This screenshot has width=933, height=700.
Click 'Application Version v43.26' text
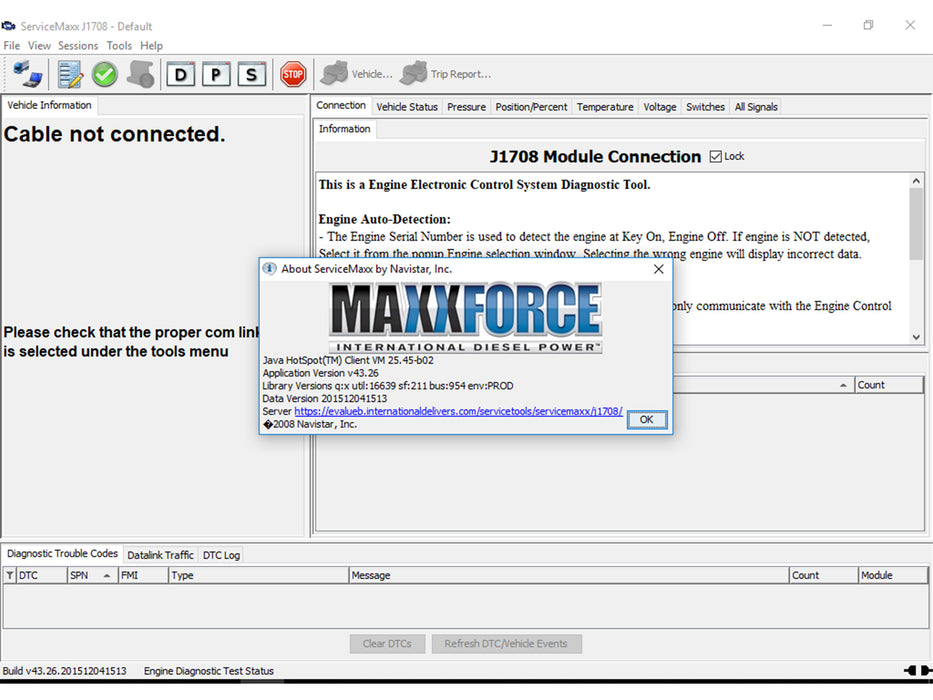click(321, 373)
